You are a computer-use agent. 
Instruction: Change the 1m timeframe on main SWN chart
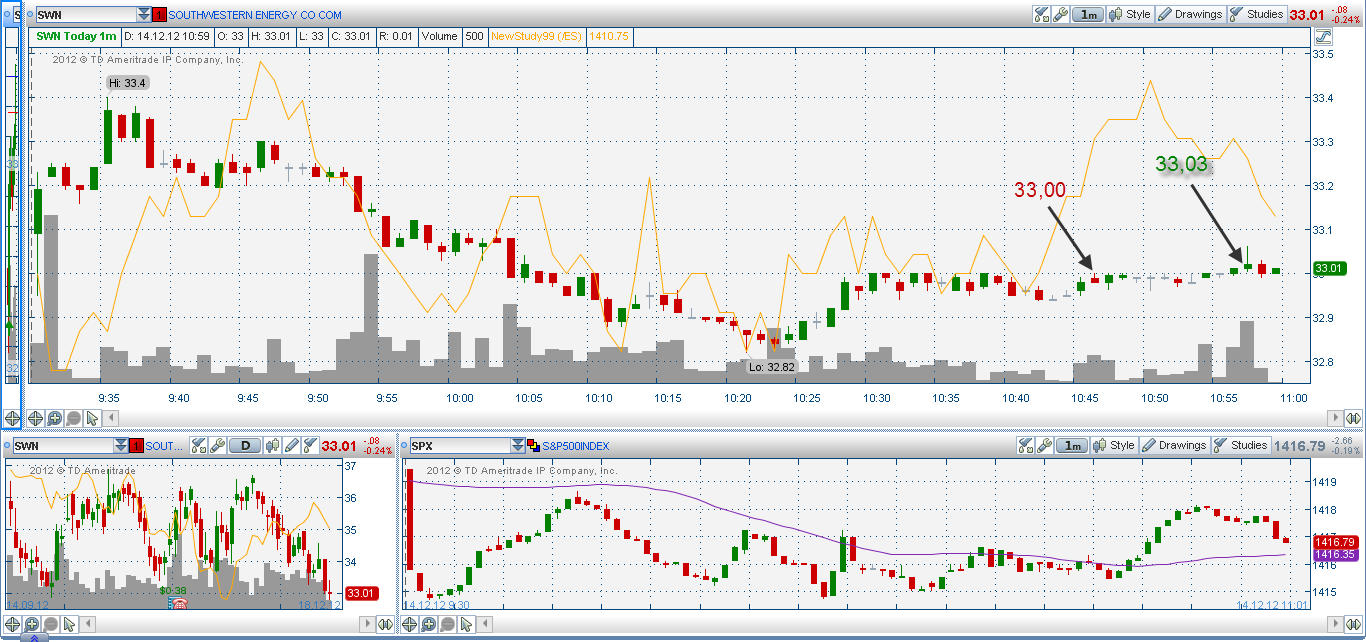[1086, 15]
